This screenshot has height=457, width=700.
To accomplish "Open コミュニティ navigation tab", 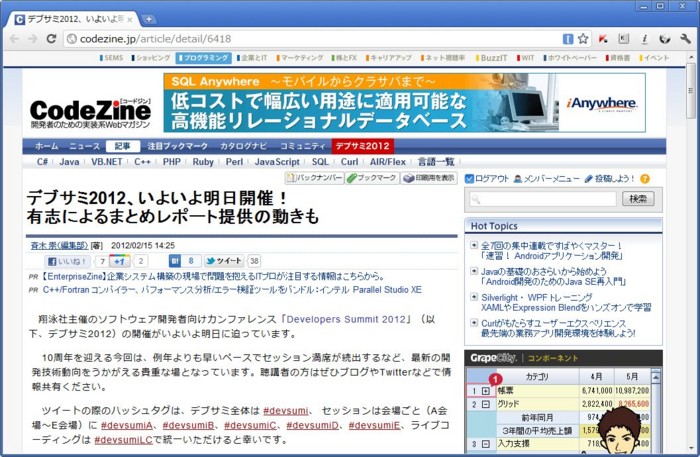I will click(303, 146).
